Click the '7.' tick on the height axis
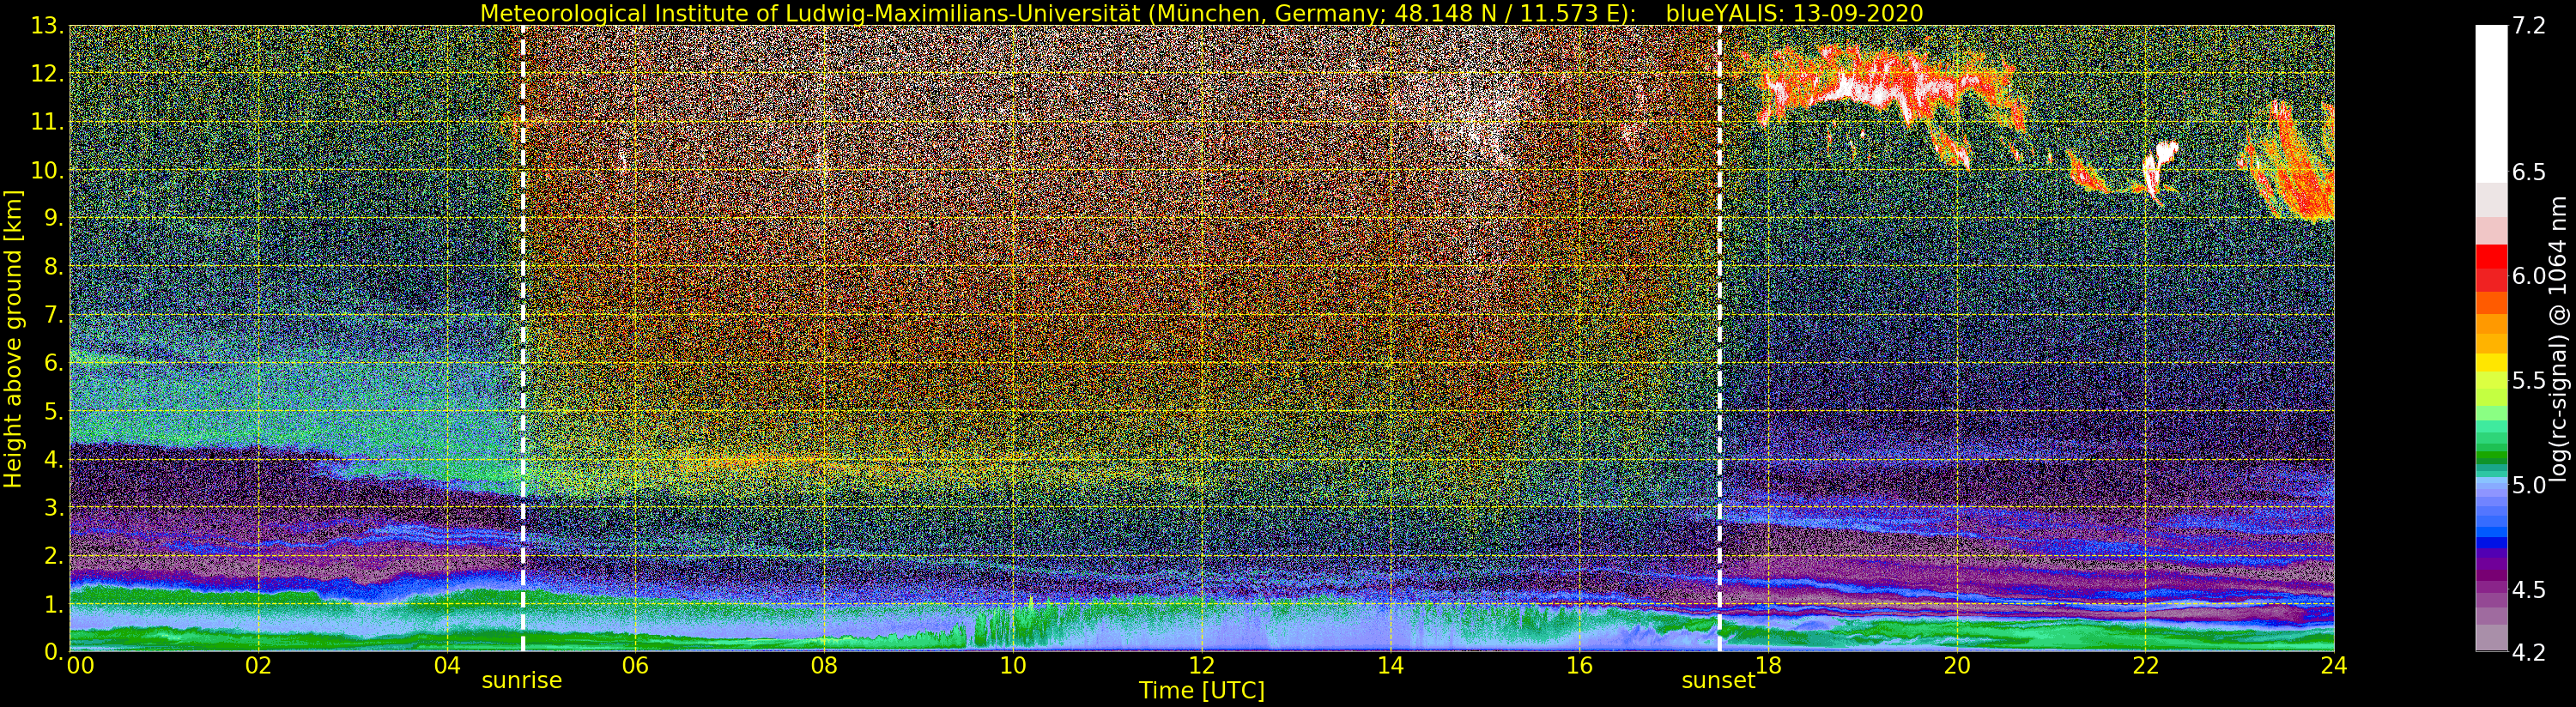2576x707 pixels. click(54, 315)
